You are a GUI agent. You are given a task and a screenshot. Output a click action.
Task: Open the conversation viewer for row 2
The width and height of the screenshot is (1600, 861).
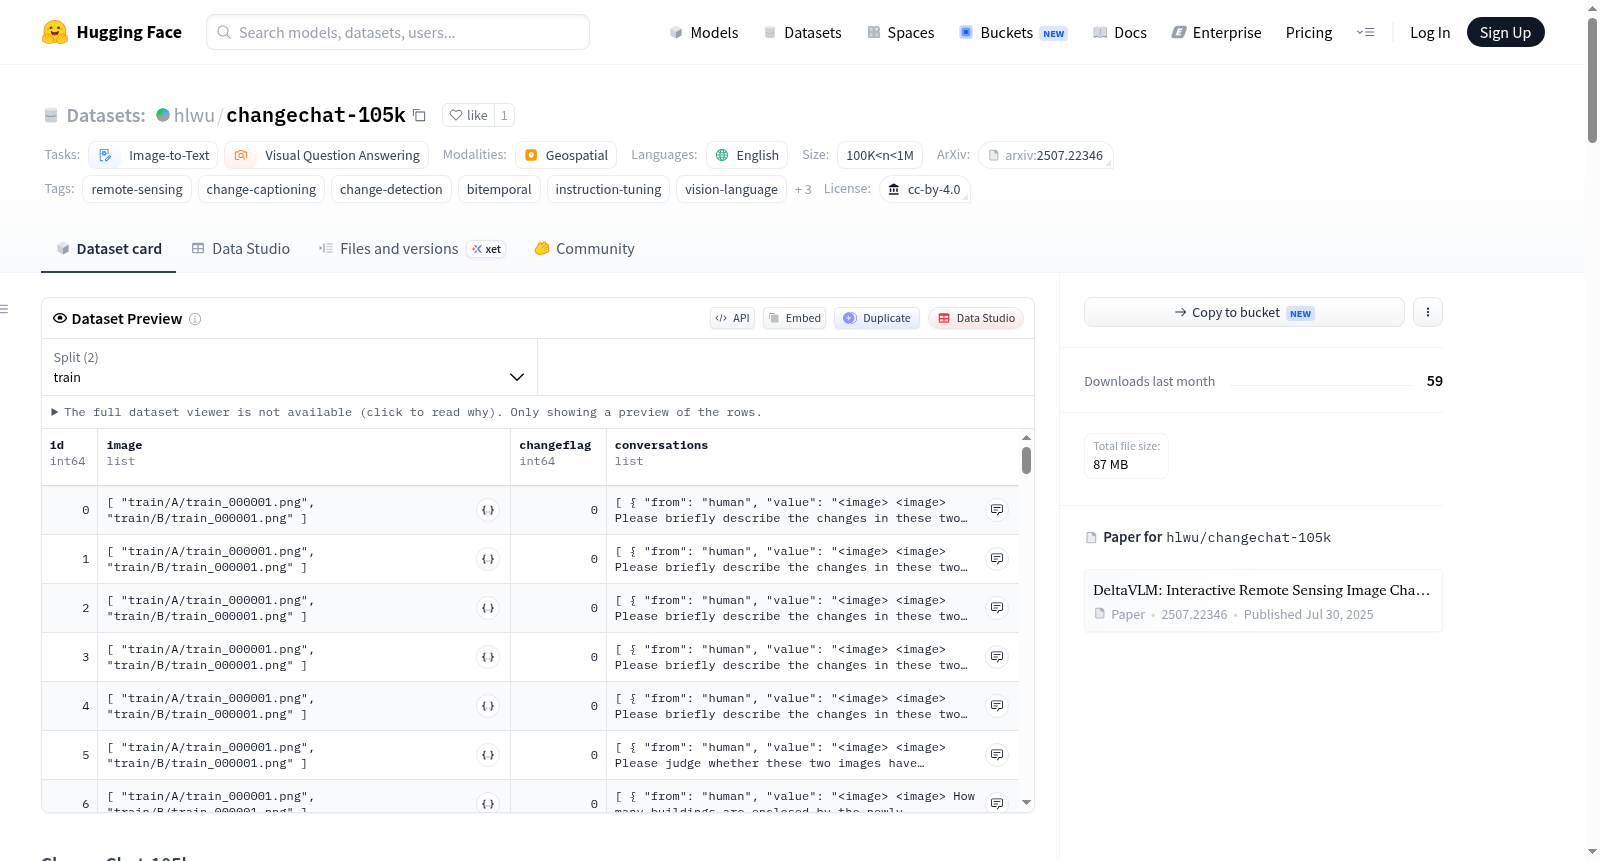[x=997, y=608]
